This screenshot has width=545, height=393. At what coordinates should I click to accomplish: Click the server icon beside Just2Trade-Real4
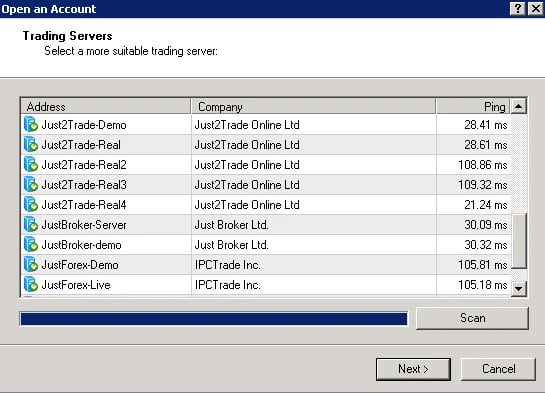(x=31, y=205)
